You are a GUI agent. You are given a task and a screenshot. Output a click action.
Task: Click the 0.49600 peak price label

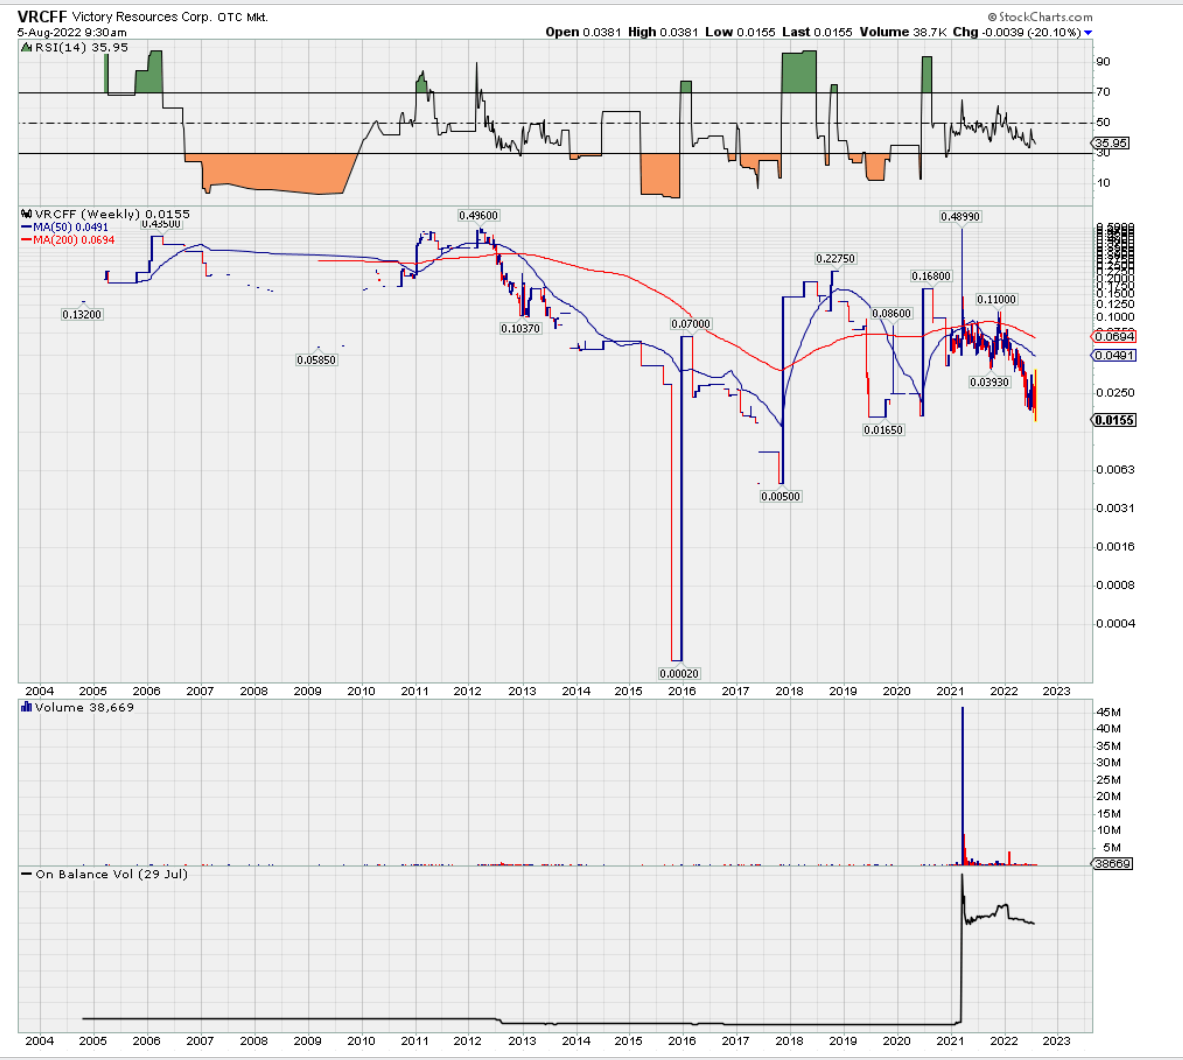coord(478,216)
